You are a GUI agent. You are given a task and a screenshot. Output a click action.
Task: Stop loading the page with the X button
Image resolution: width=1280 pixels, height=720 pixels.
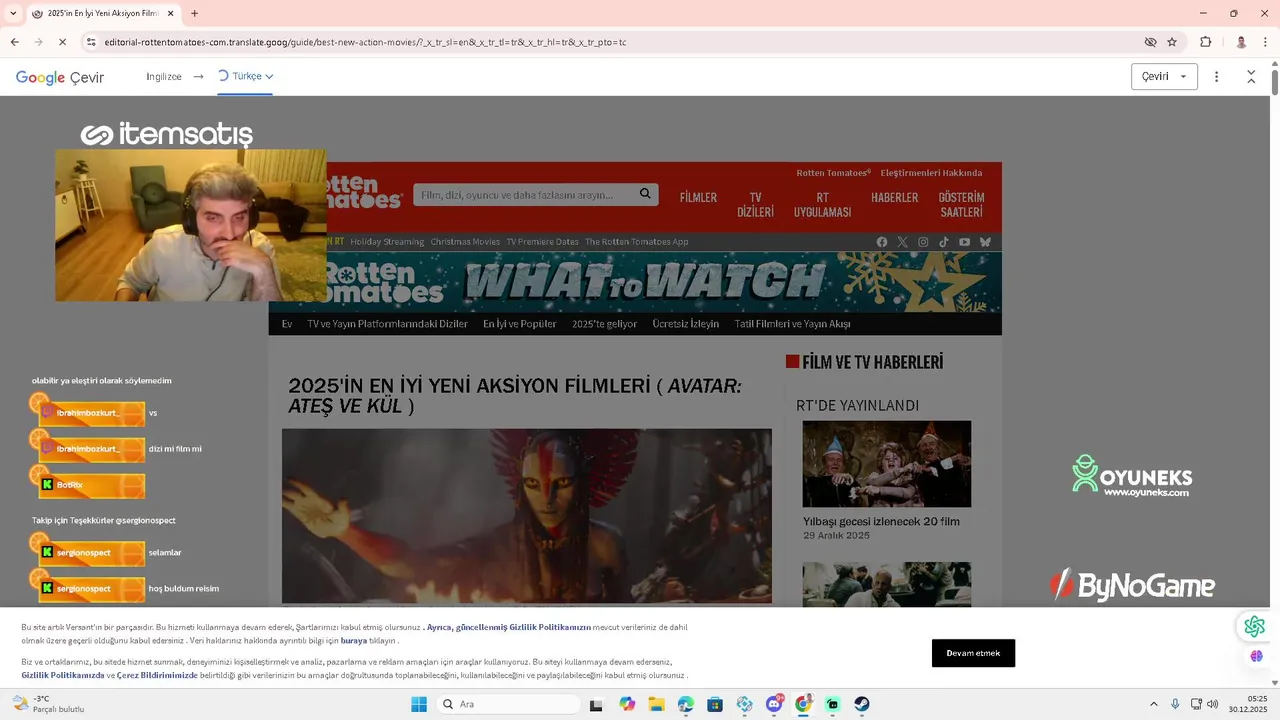pyautogui.click(x=61, y=42)
